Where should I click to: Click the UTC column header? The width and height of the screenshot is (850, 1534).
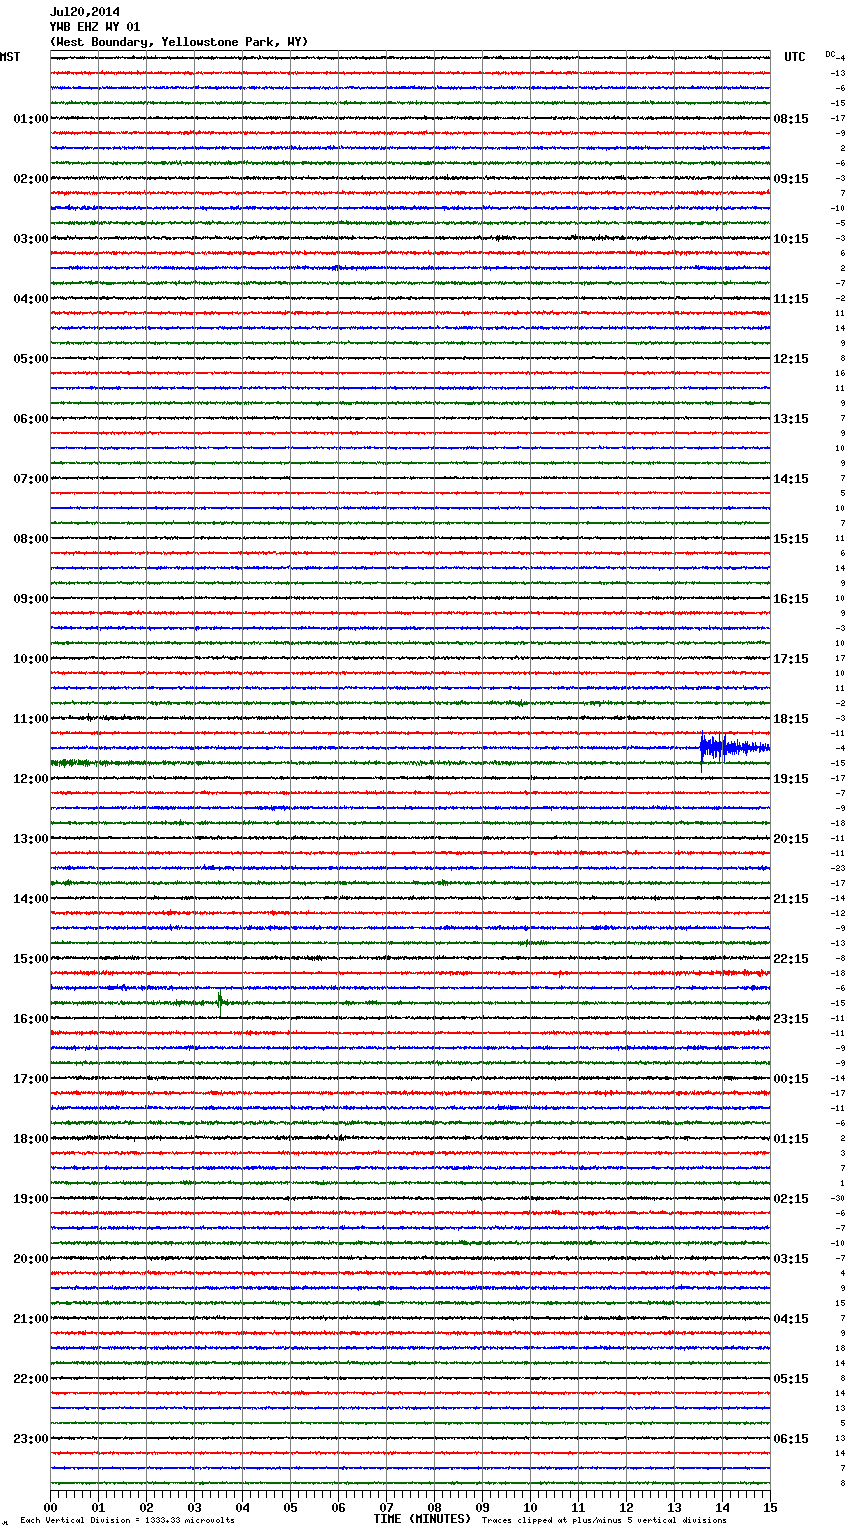794,57
